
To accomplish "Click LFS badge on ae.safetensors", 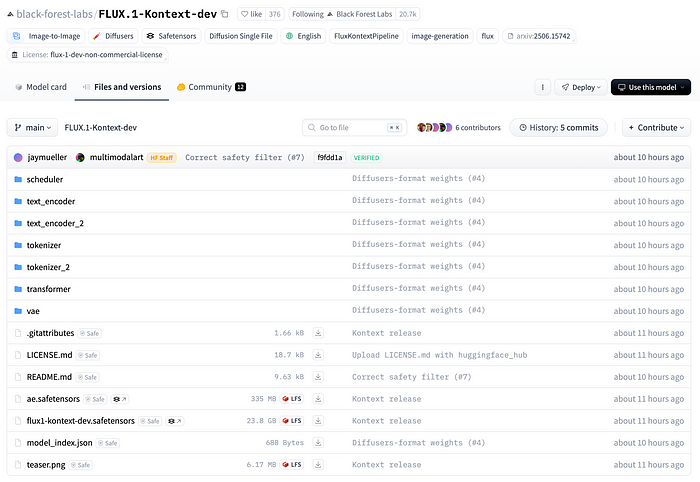I will 292,399.
